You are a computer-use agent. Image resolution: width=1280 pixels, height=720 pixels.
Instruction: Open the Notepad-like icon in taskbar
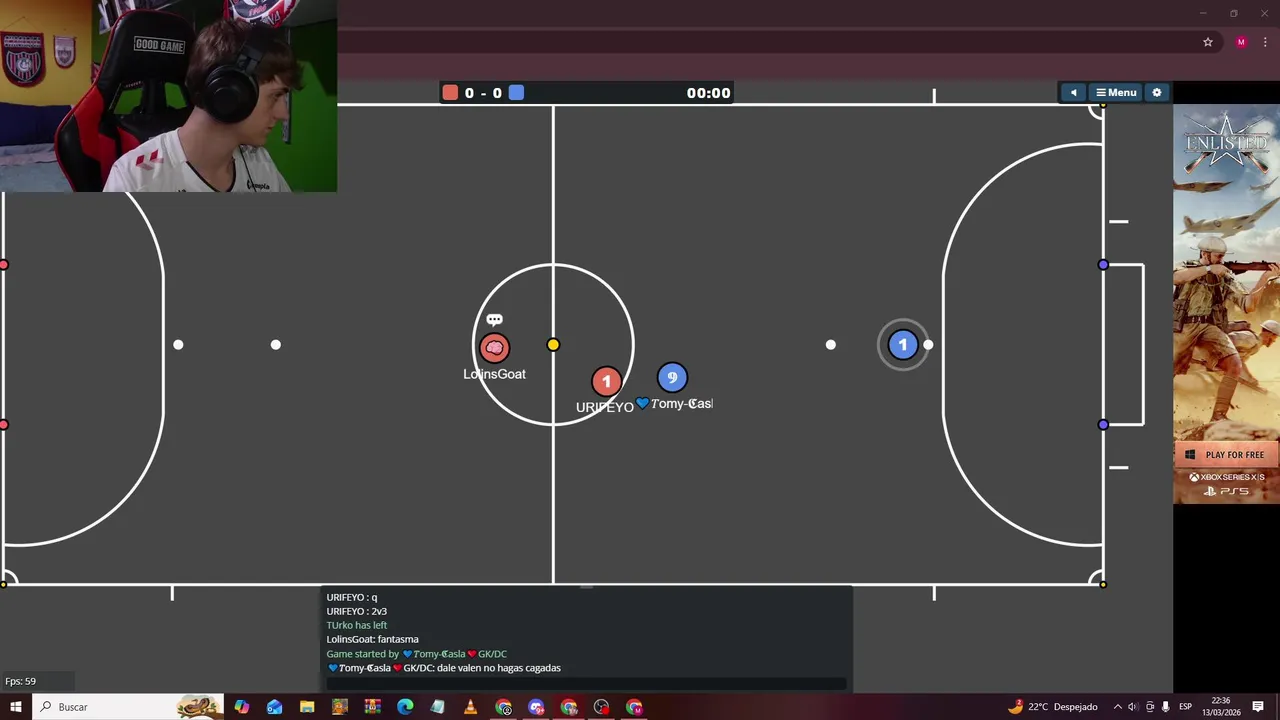click(438, 707)
